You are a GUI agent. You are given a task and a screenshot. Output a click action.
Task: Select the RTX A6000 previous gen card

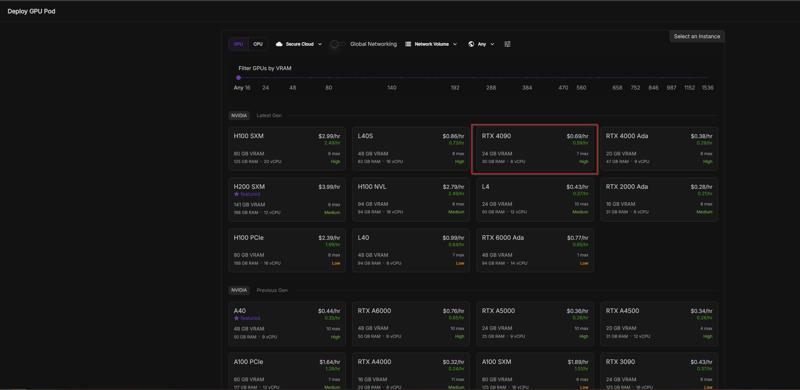[x=411, y=324]
